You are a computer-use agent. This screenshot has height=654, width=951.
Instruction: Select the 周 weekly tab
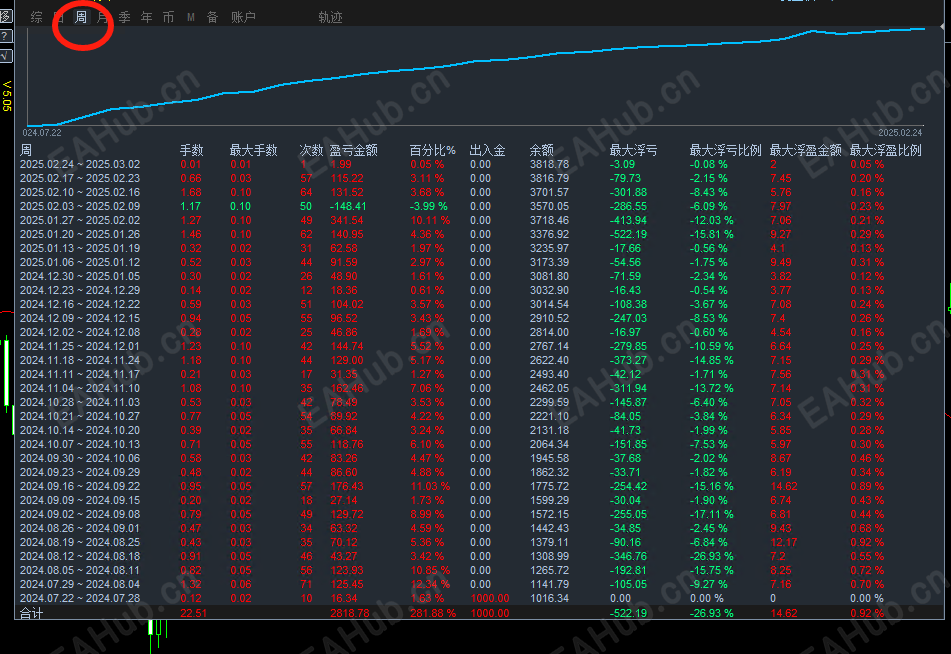tap(81, 17)
